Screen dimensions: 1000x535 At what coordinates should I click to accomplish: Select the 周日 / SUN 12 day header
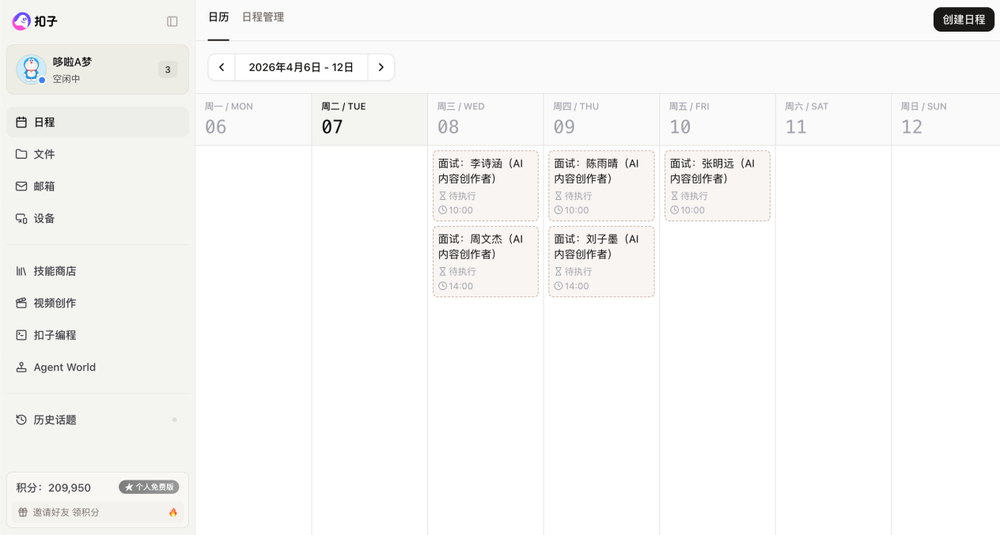946,119
